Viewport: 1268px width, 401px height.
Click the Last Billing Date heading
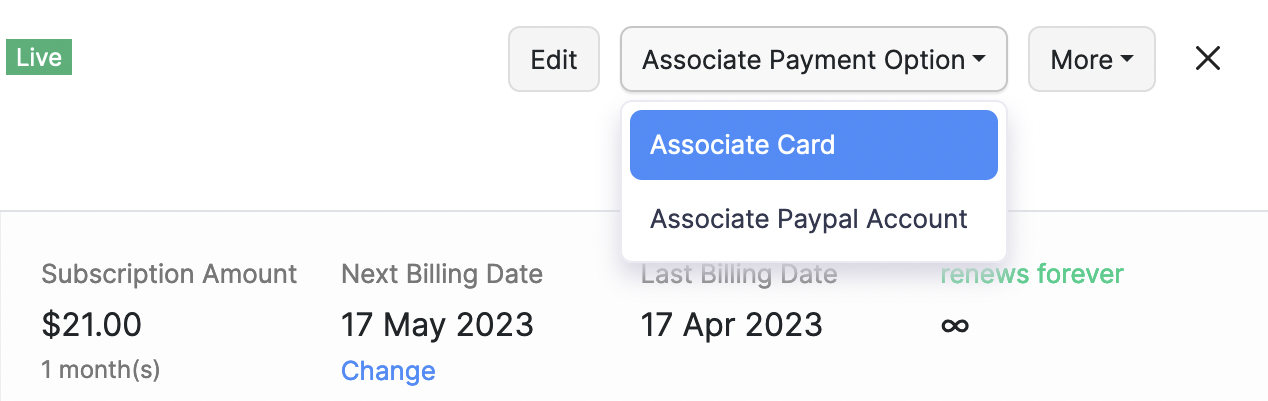point(739,274)
